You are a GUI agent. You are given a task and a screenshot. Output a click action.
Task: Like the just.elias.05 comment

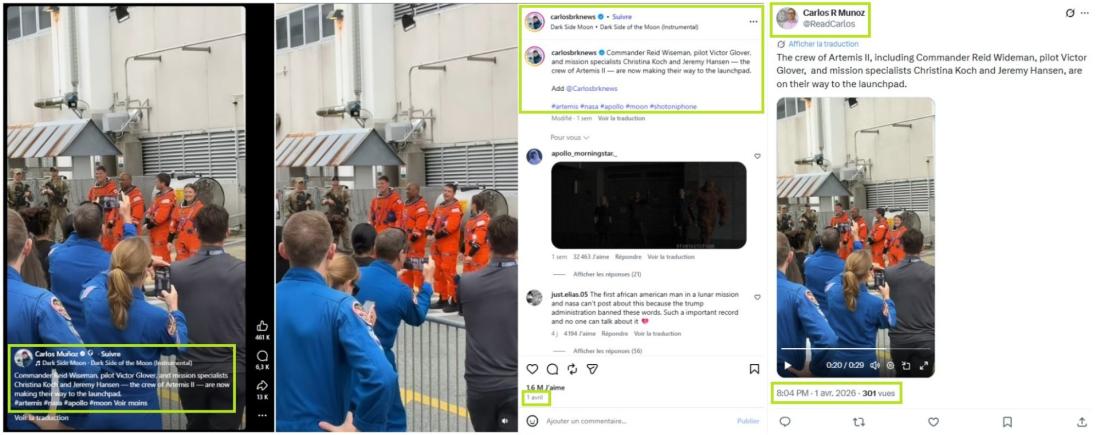757,297
